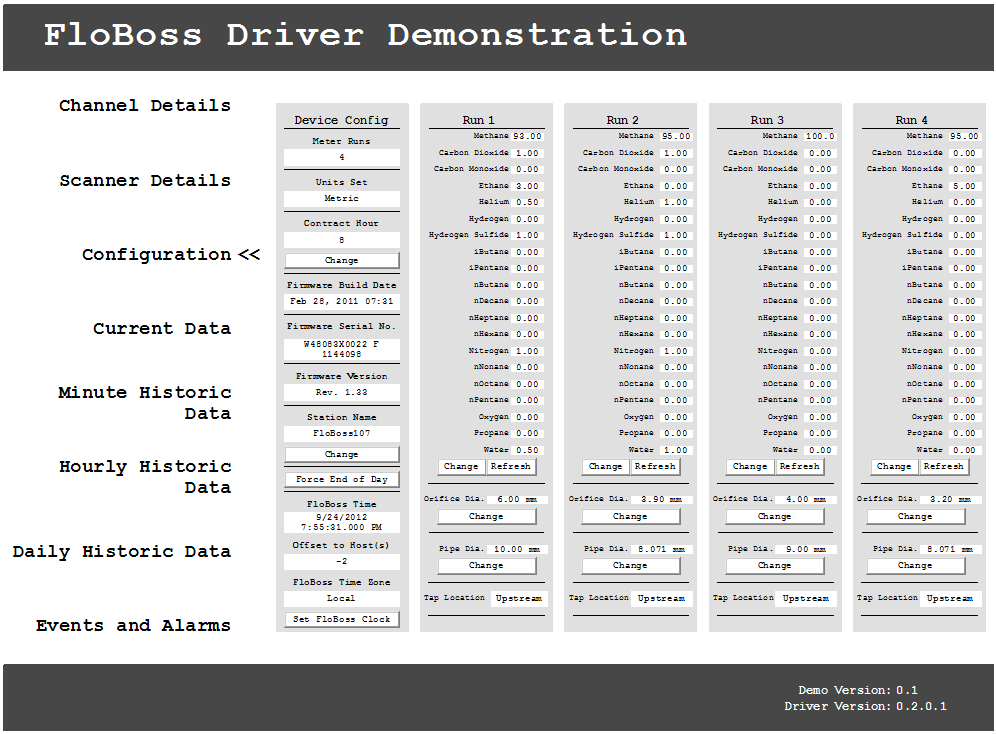Click Run 1 gas composition Change button

tap(461, 467)
